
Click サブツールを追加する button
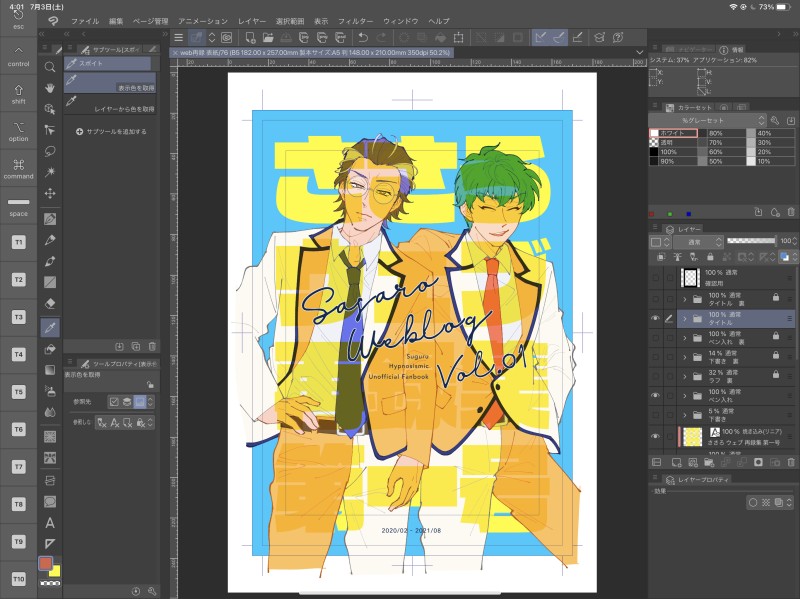coord(111,131)
